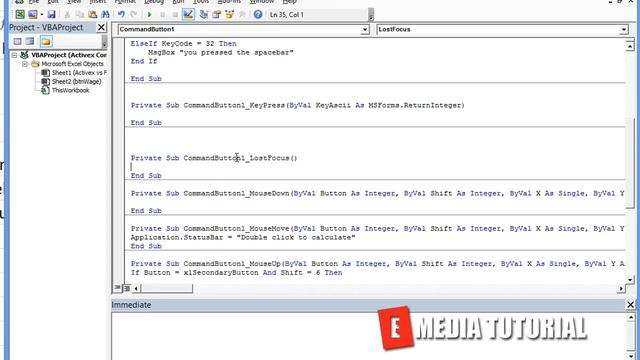Image resolution: width=640 pixels, height=360 pixels.
Task: Close the Immediate window
Action: [x=630, y=305]
